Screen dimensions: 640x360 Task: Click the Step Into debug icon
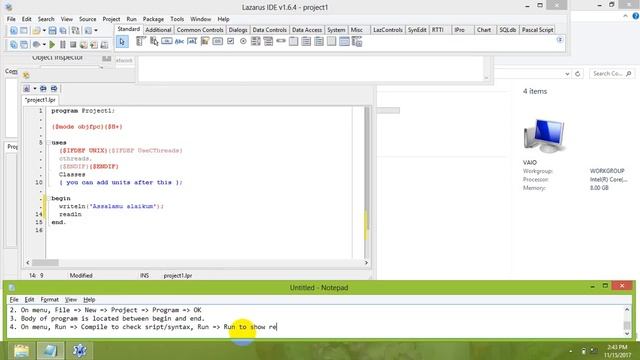click(84, 44)
